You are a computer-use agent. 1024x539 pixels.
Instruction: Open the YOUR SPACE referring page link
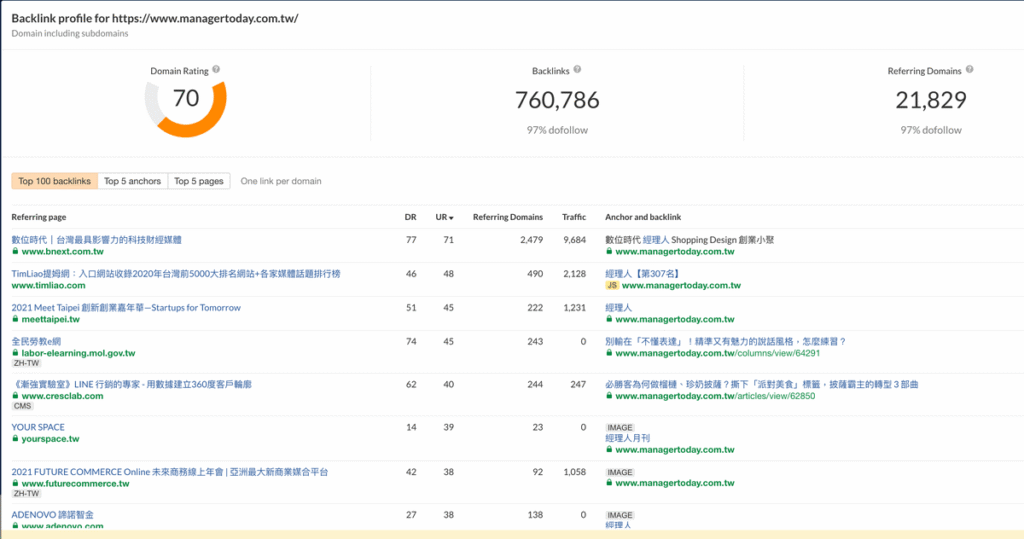pos(38,427)
